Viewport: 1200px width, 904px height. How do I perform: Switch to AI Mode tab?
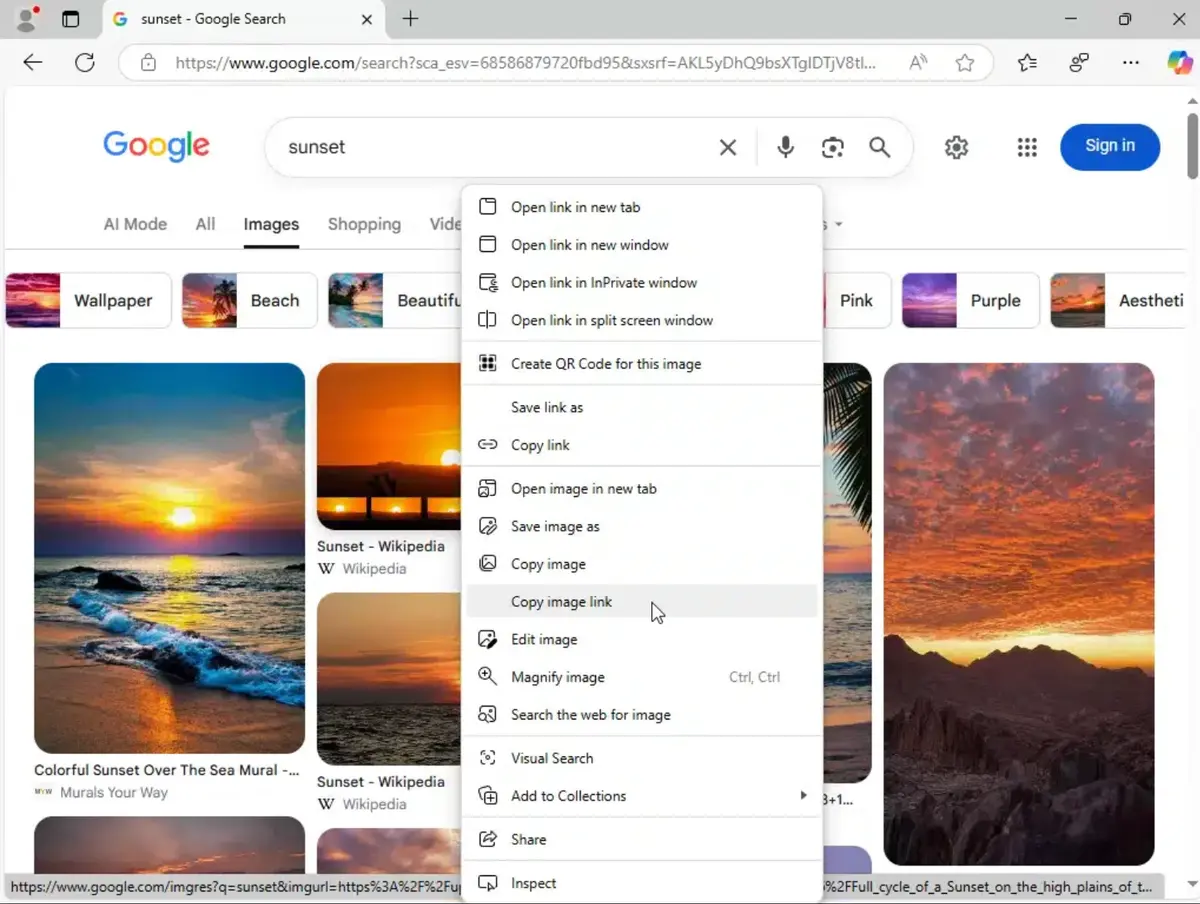tap(135, 224)
